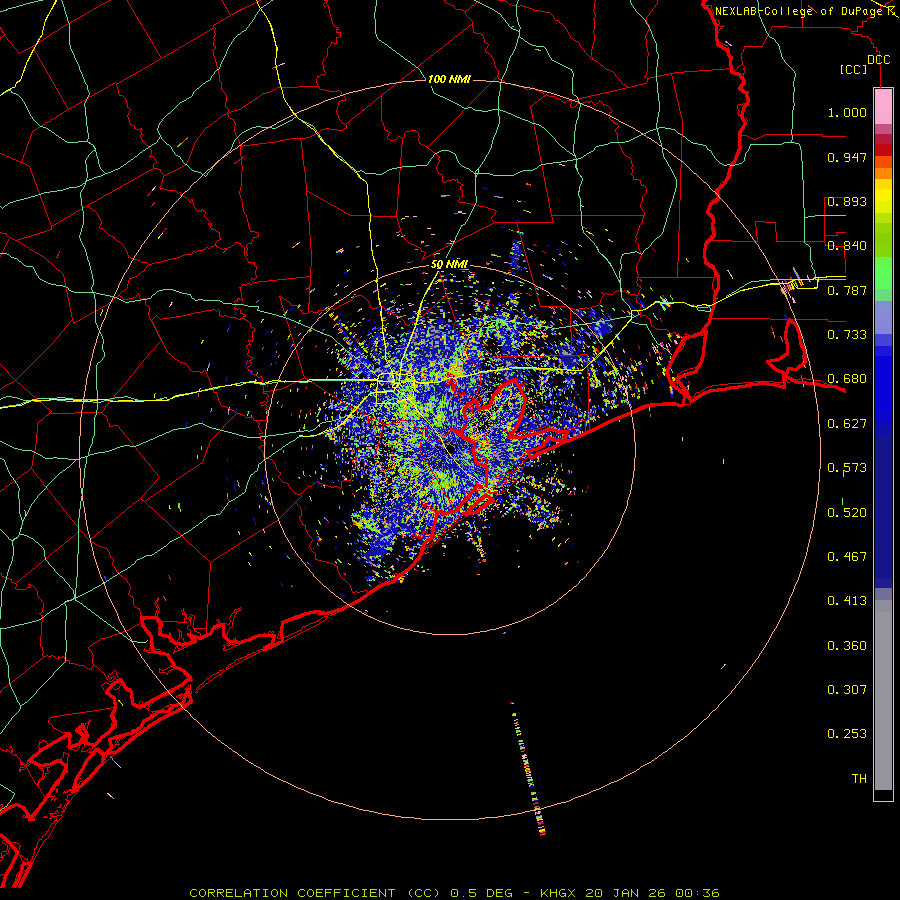This screenshot has height=900, width=900.
Task: Select the 0.573 scale value
Action: tap(847, 468)
